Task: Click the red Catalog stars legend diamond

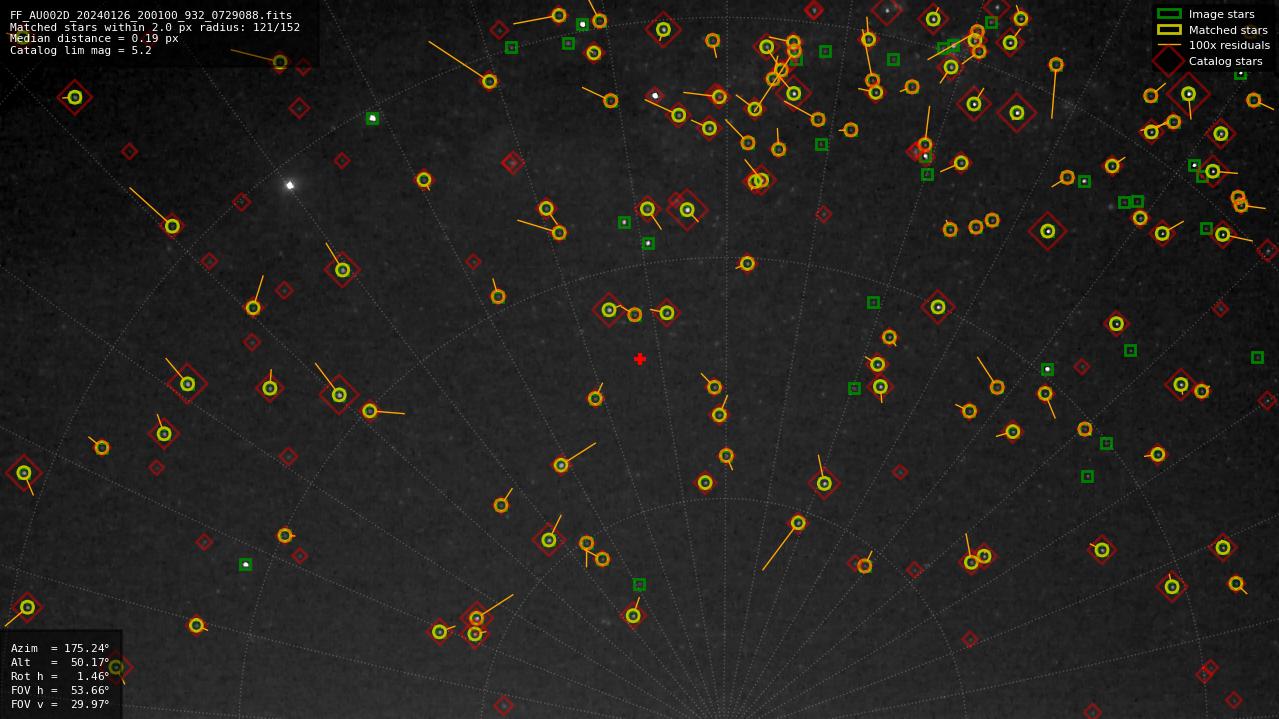Action: pos(1169,61)
